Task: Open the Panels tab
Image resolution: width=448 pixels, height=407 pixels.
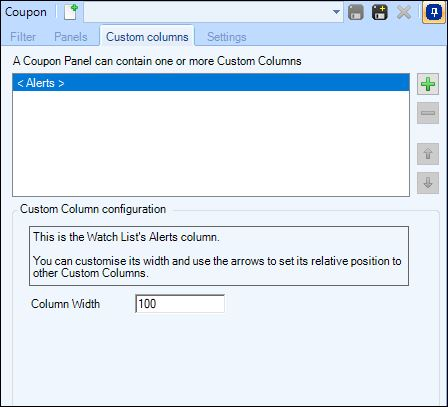Action: click(x=71, y=37)
